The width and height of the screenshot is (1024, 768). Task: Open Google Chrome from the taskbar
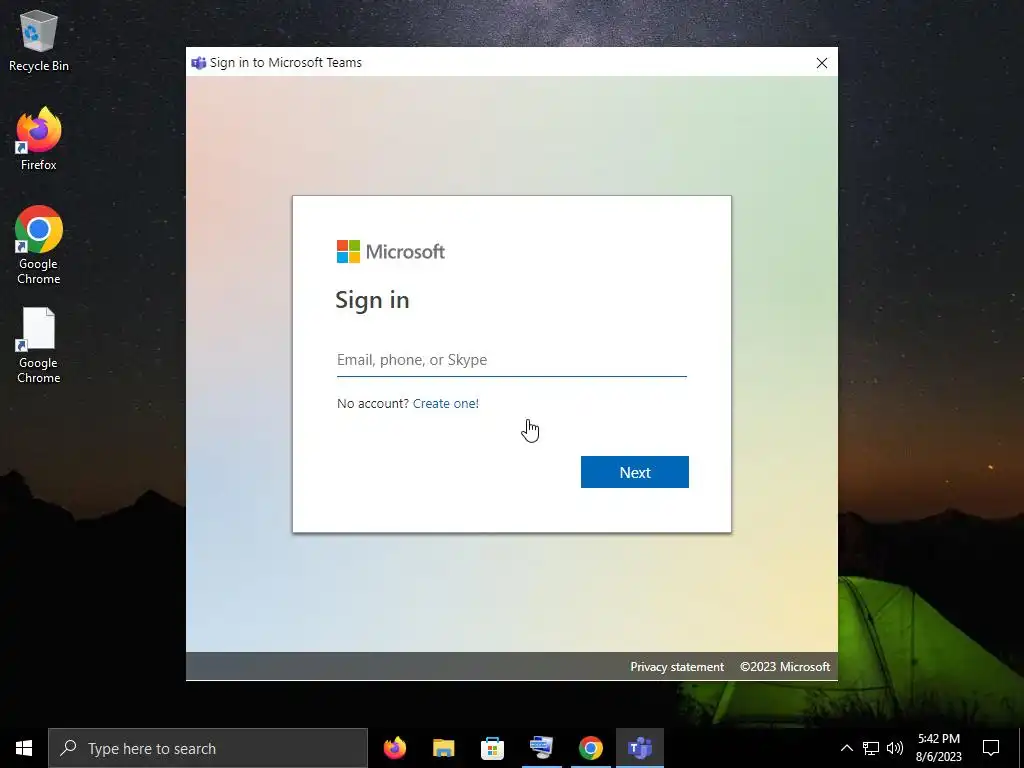(590, 748)
